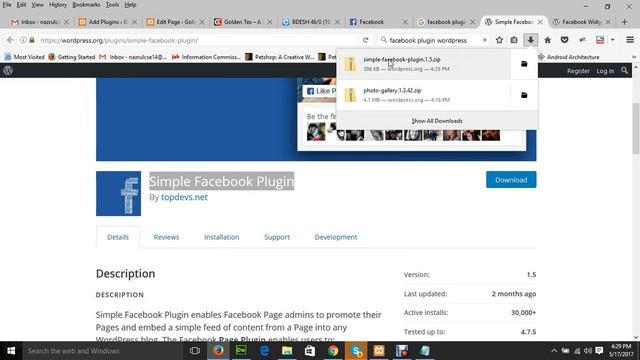Expand bookmarks toolbar overflow chevron

pyautogui.click(x=634, y=57)
